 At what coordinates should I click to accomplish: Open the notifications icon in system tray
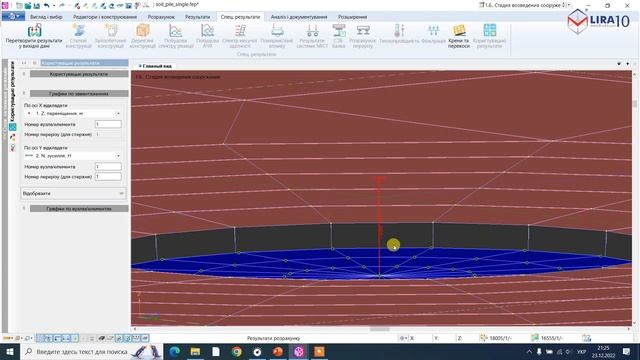[x=626, y=351]
